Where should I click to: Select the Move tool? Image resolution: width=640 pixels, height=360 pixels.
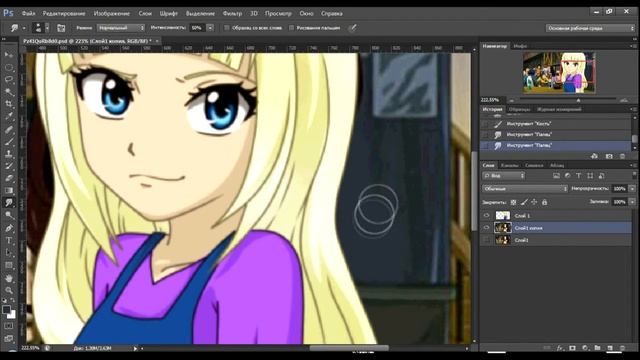[9, 54]
